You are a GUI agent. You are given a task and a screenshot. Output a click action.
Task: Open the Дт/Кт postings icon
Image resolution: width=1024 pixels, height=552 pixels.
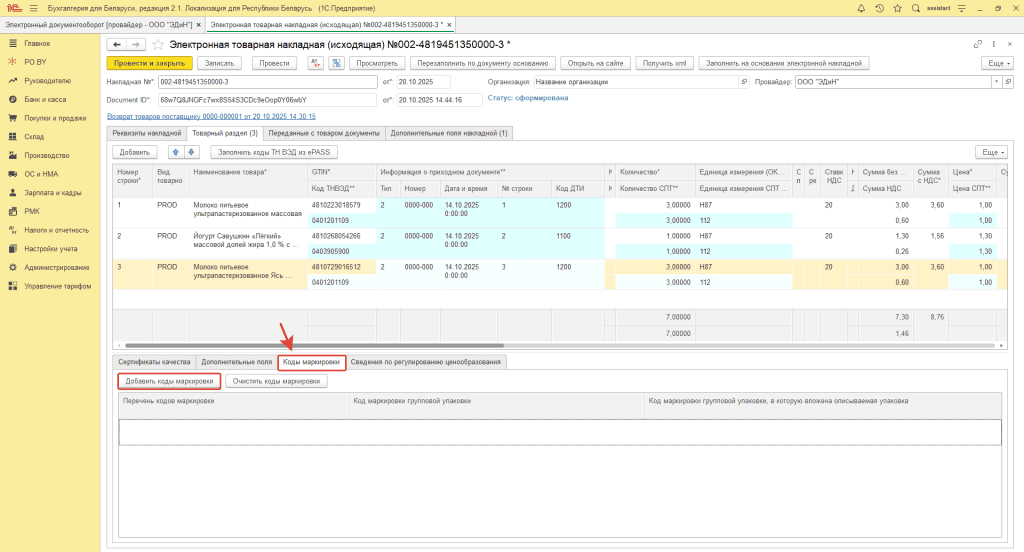click(x=316, y=63)
